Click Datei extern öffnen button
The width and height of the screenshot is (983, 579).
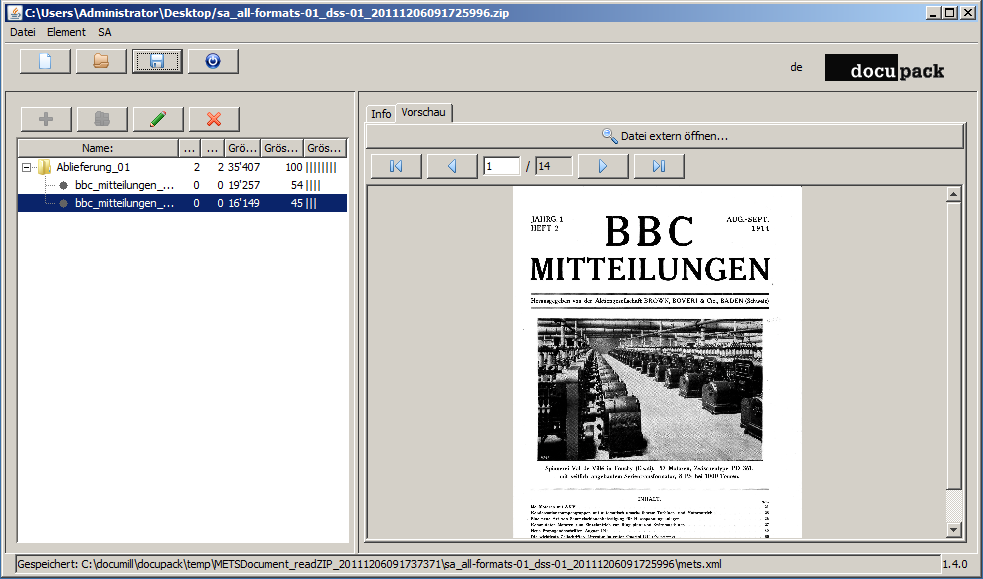point(665,136)
